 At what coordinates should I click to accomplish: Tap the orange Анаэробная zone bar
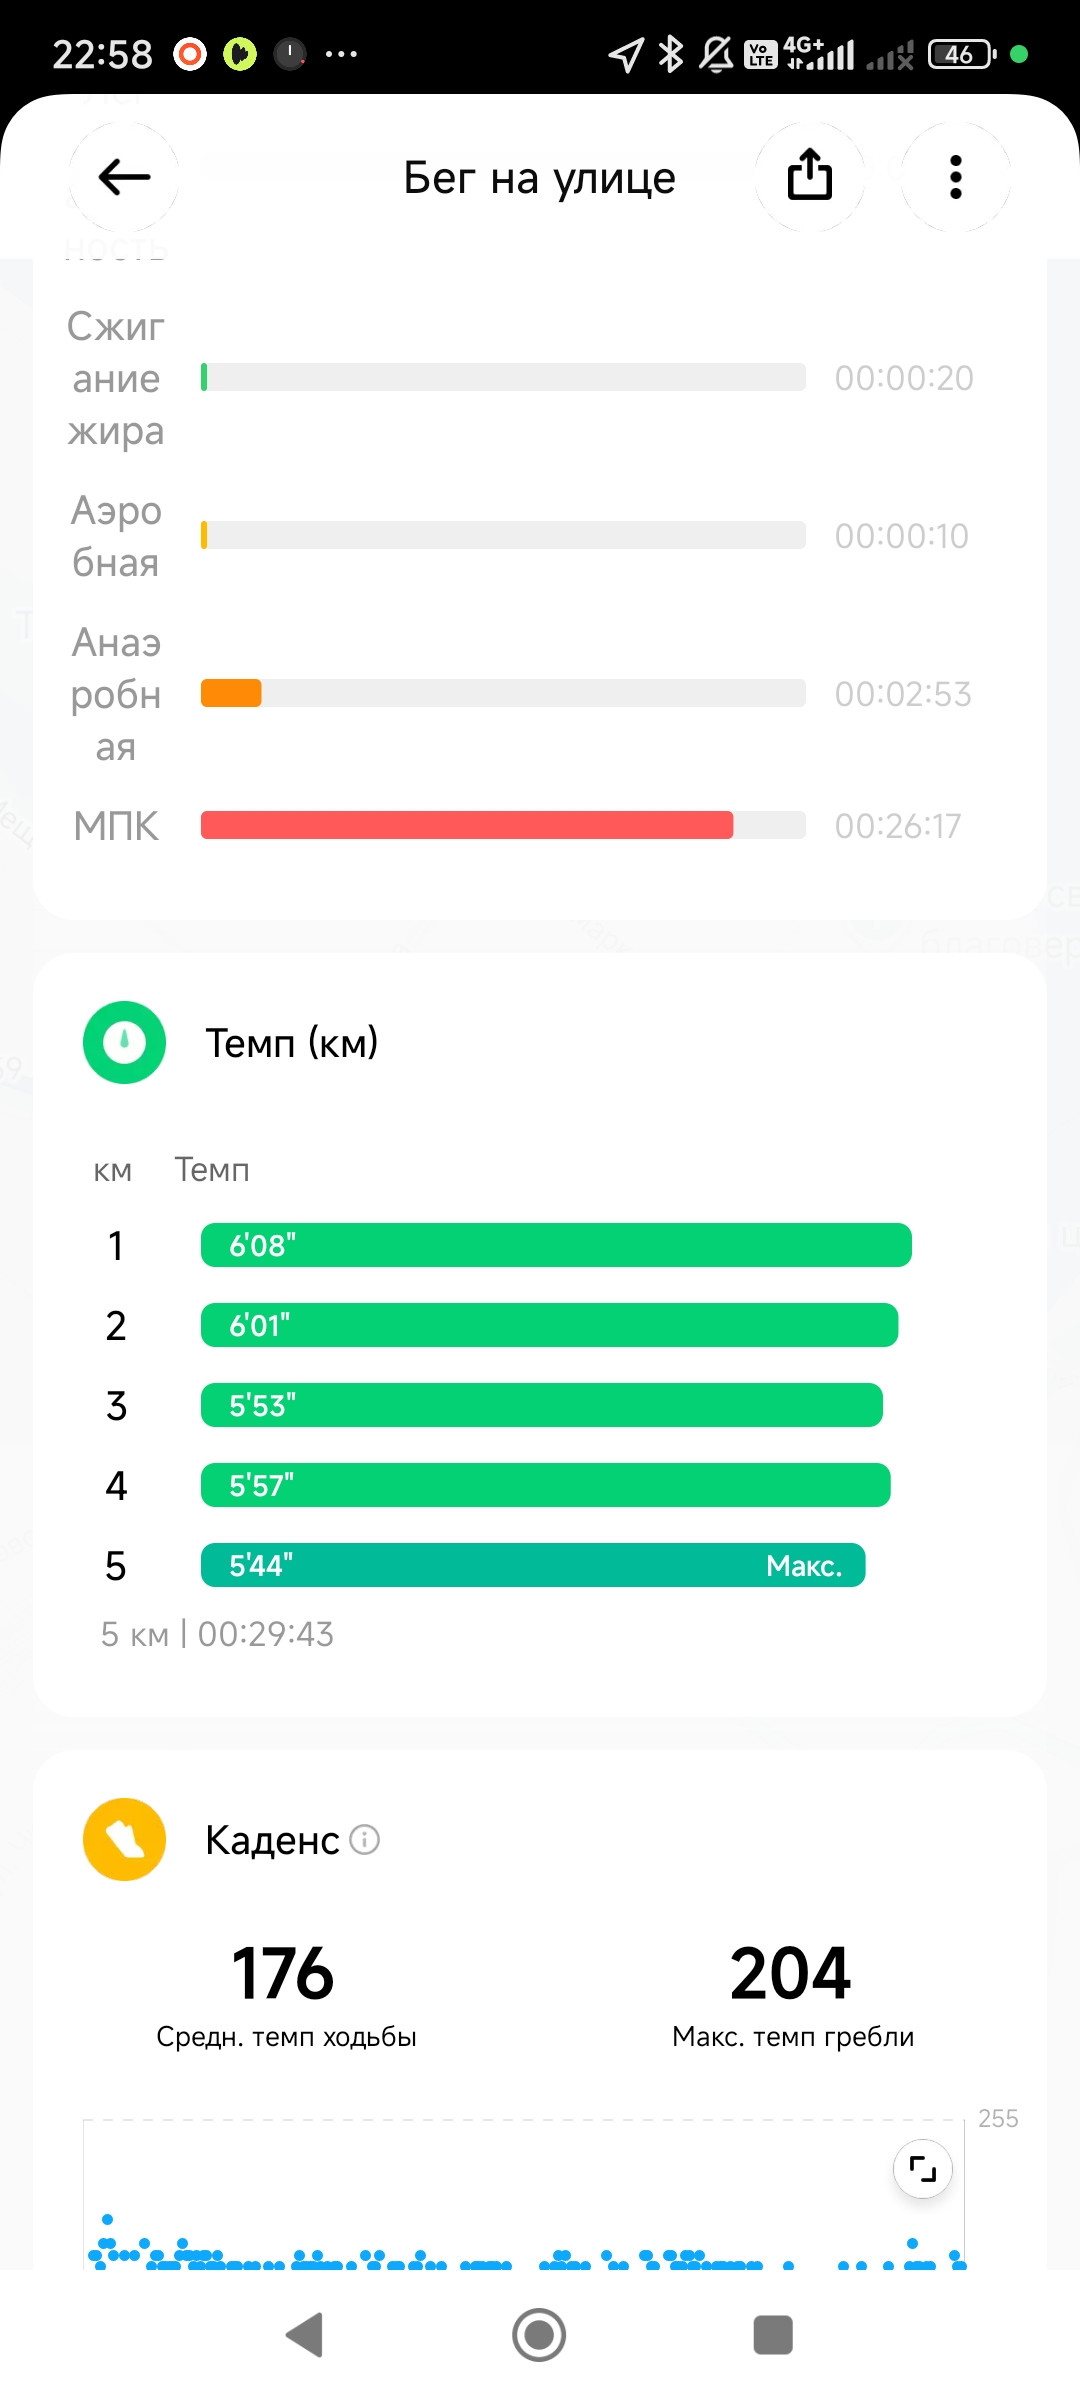[231, 693]
